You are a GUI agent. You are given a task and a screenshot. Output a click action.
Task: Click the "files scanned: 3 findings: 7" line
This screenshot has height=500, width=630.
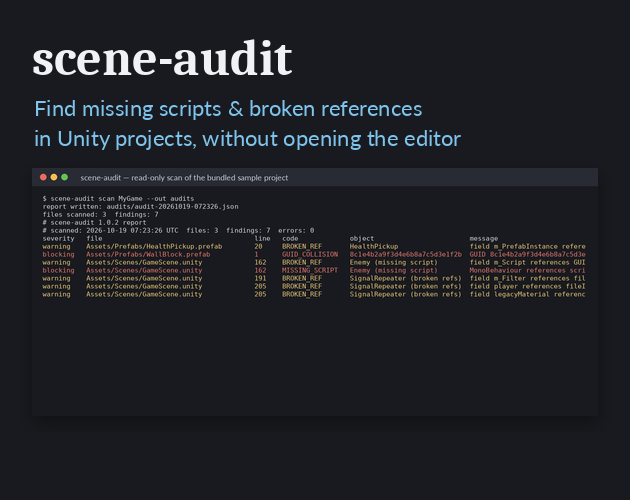click(100, 215)
